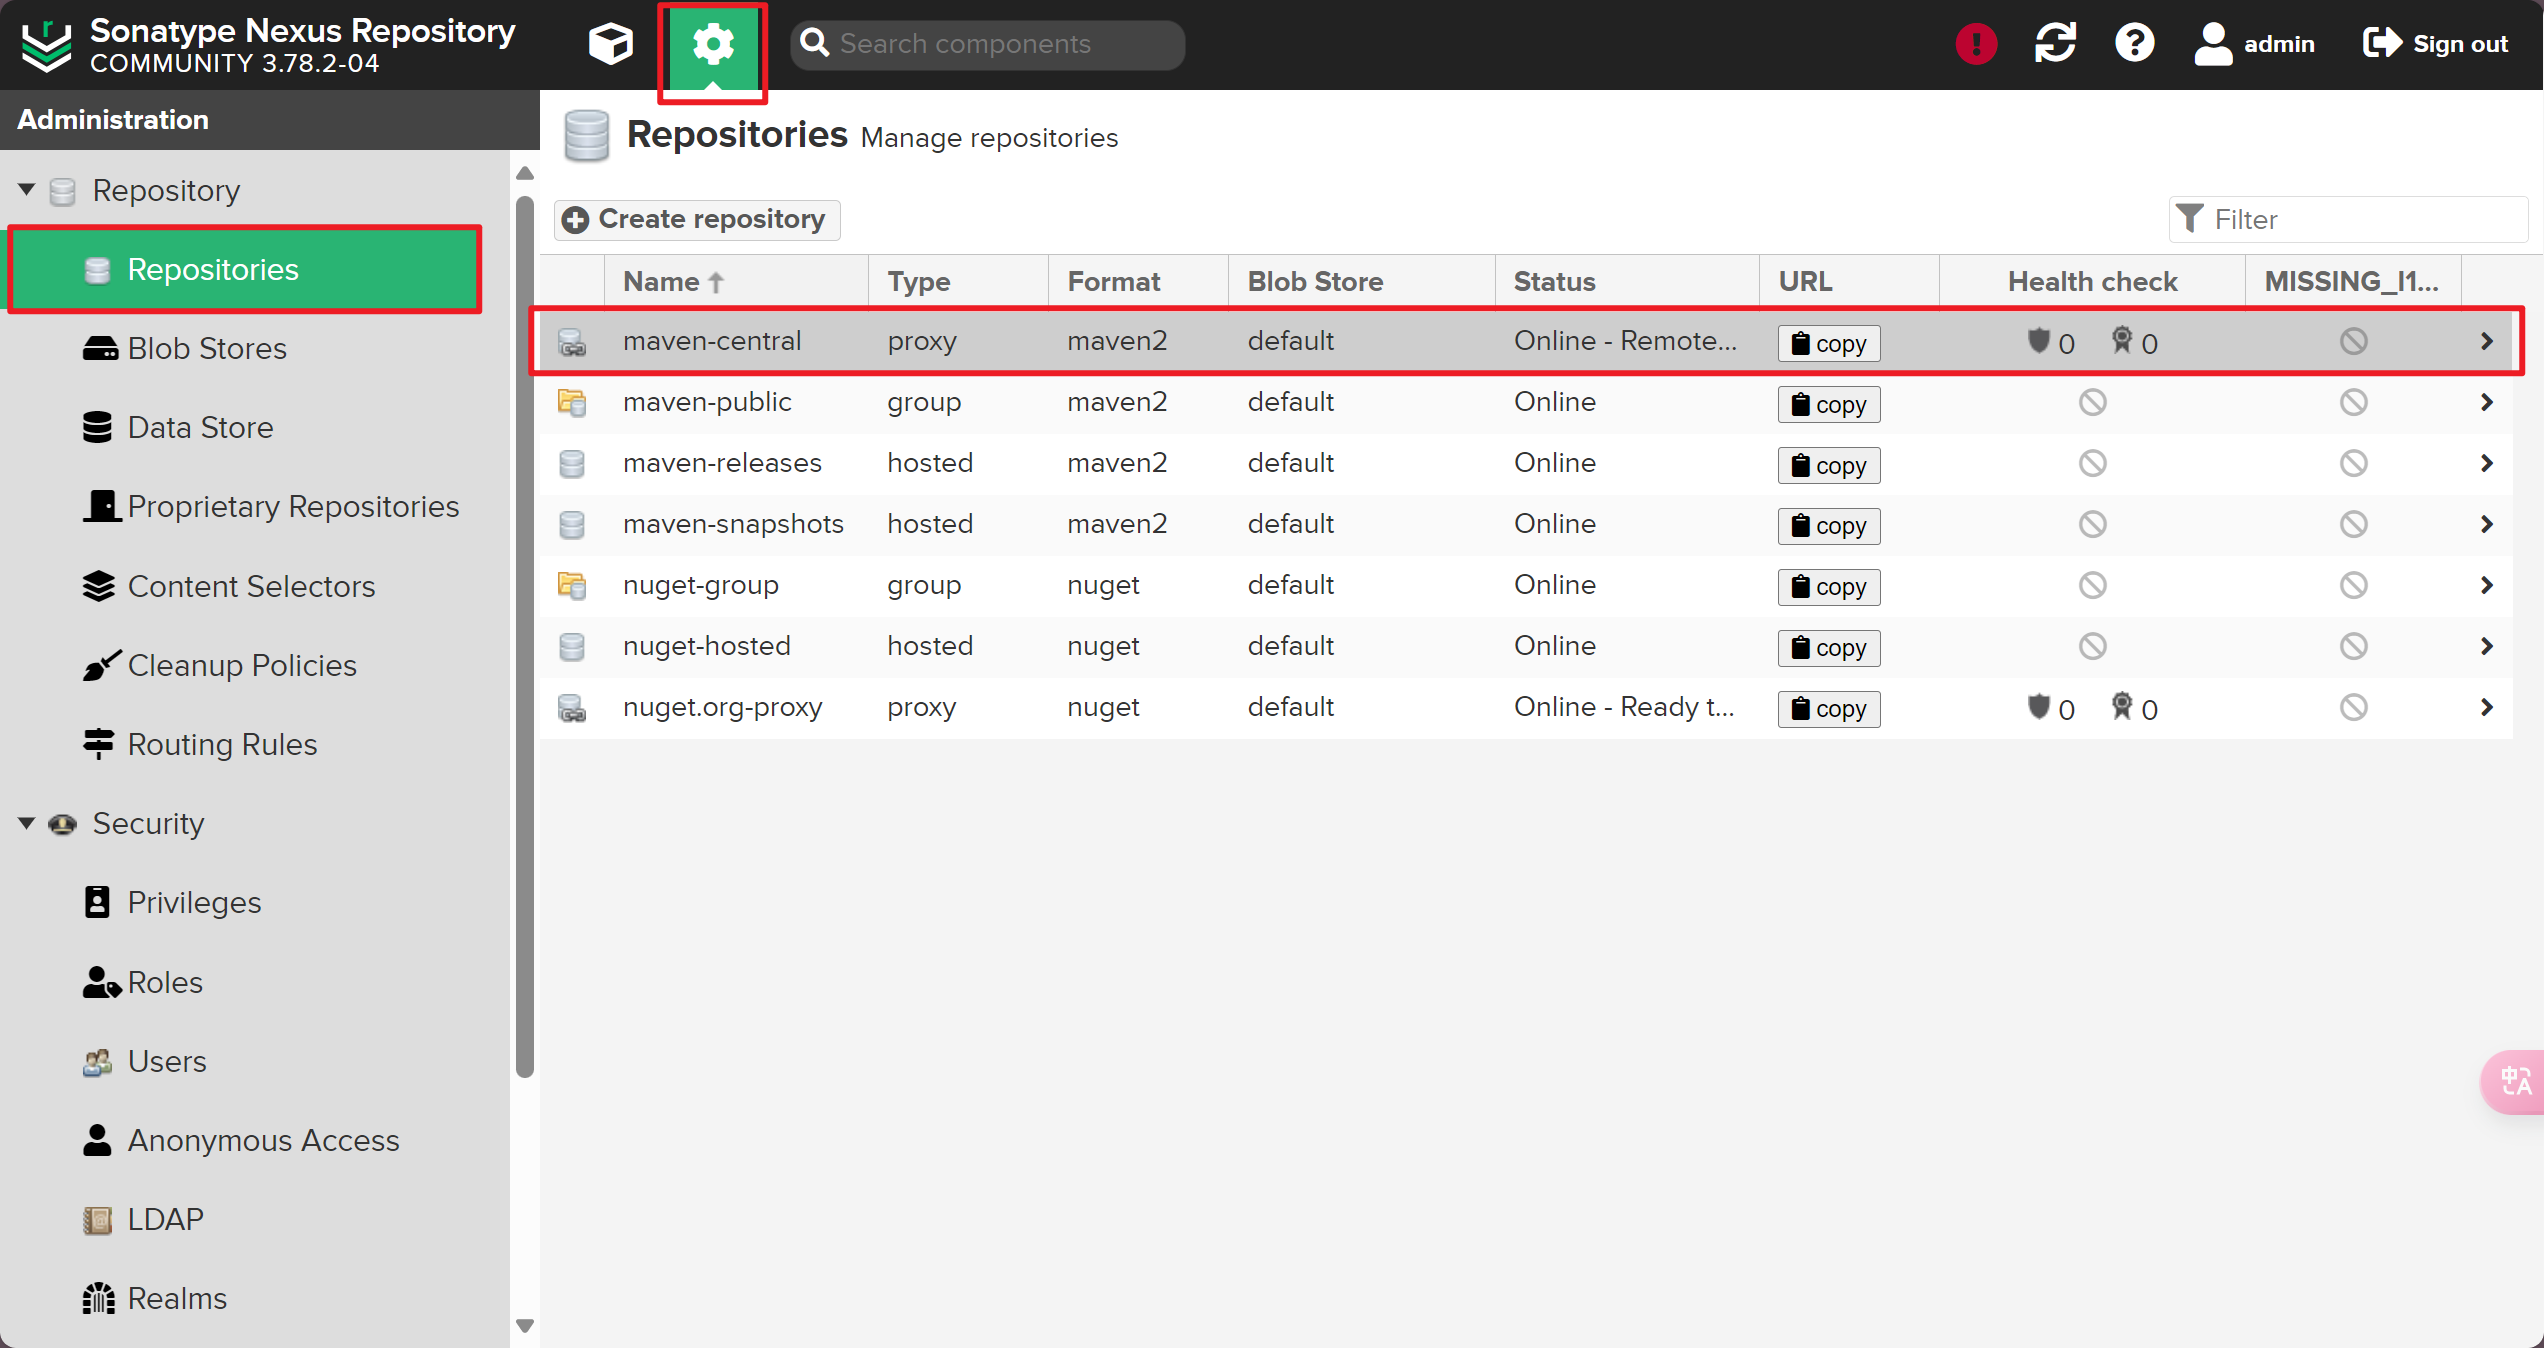Click the Health check column header

point(2092,282)
